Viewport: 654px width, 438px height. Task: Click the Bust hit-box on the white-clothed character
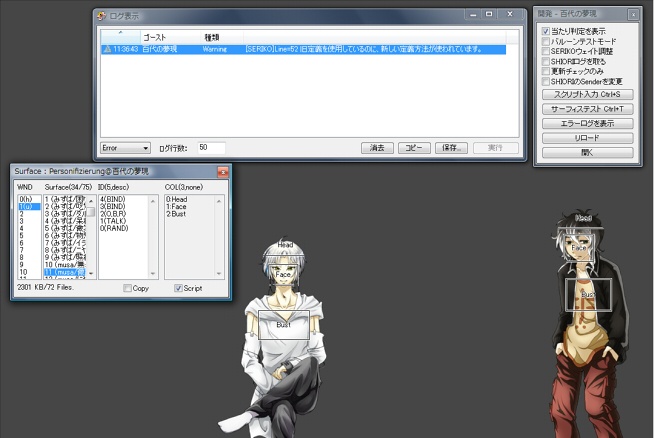284,325
